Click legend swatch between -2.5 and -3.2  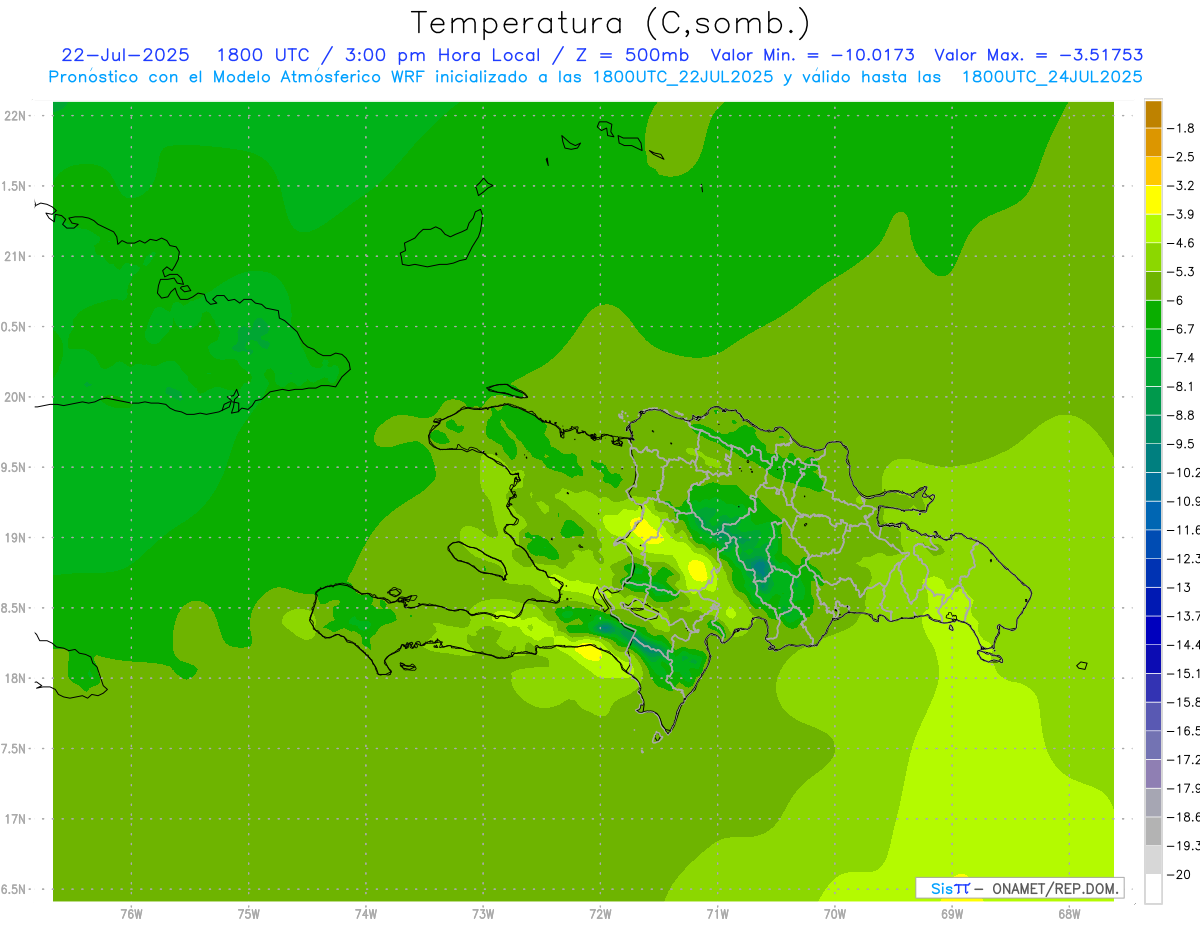(1153, 171)
